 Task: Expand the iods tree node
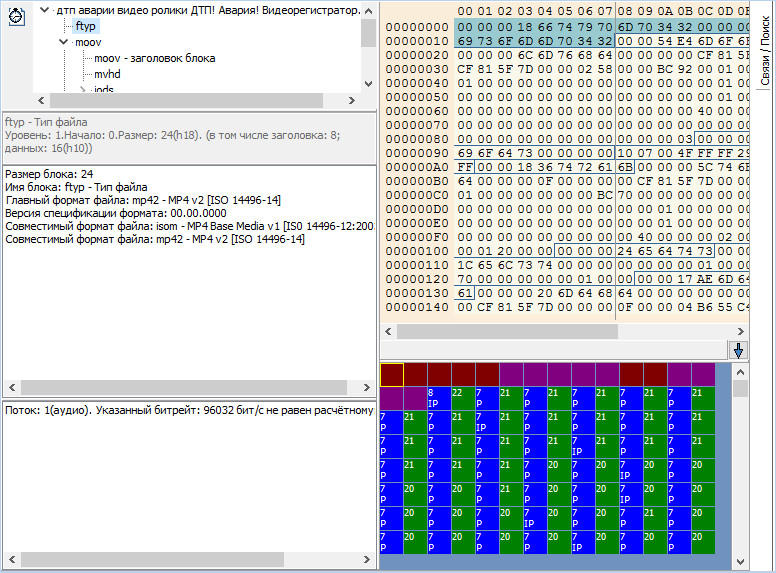[83, 90]
